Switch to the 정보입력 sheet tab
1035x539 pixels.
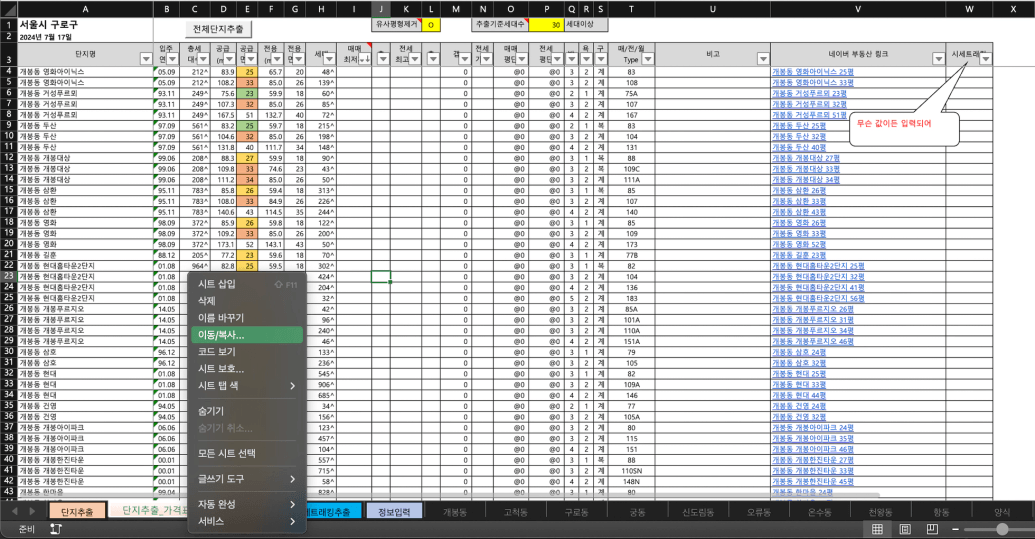coord(394,512)
